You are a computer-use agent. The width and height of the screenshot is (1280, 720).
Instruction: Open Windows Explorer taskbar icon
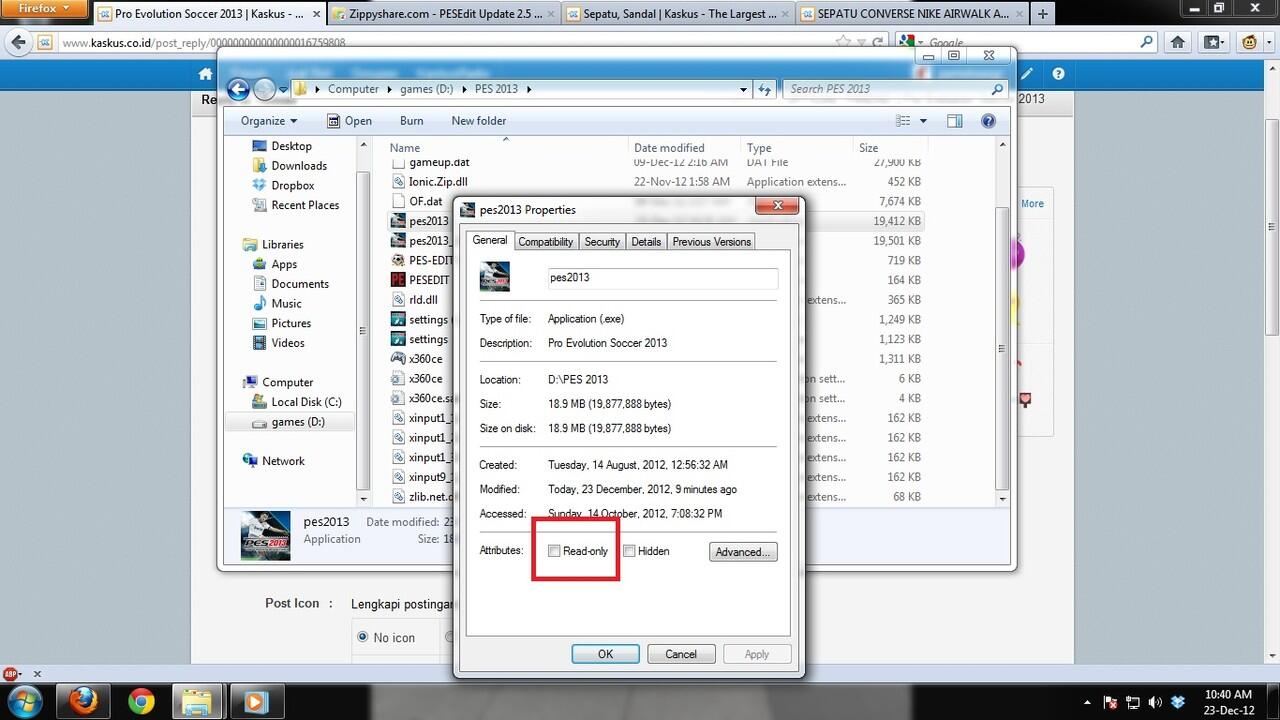pos(198,702)
